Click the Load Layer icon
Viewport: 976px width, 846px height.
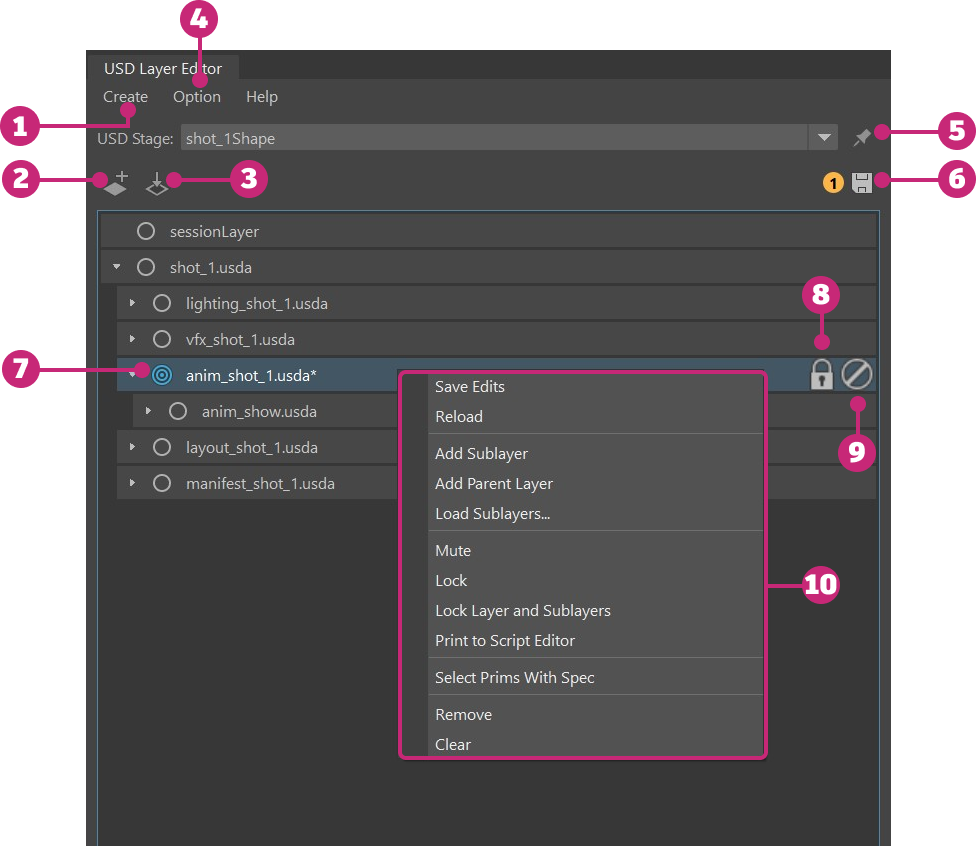(157, 183)
